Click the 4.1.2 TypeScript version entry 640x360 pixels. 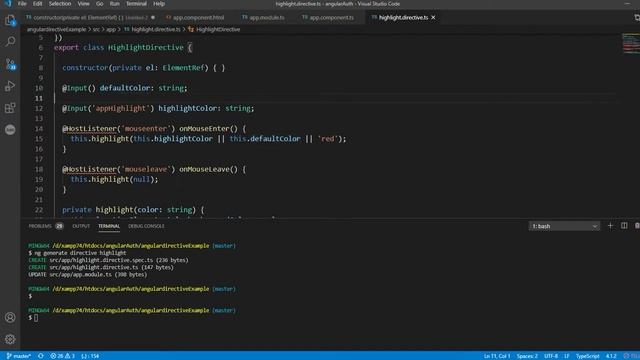[x=611, y=356]
